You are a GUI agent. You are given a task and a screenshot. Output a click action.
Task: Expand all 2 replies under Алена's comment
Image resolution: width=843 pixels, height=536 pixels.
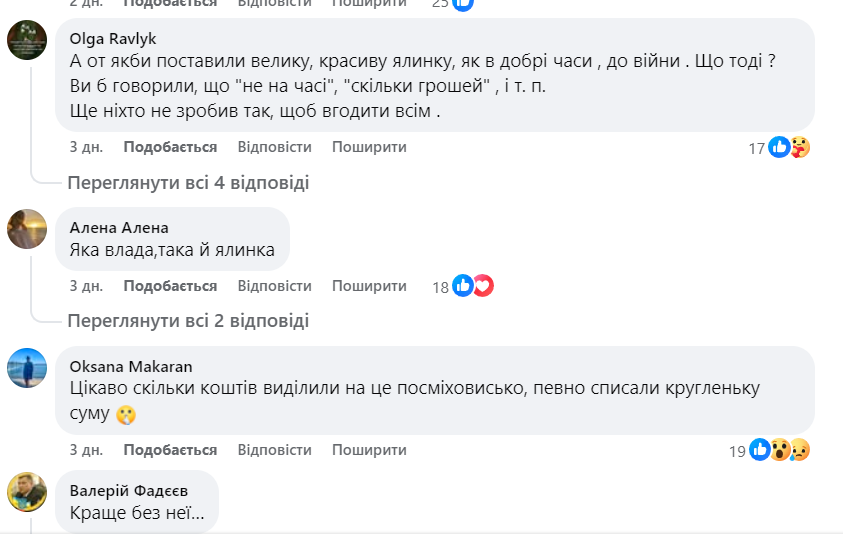[188, 321]
